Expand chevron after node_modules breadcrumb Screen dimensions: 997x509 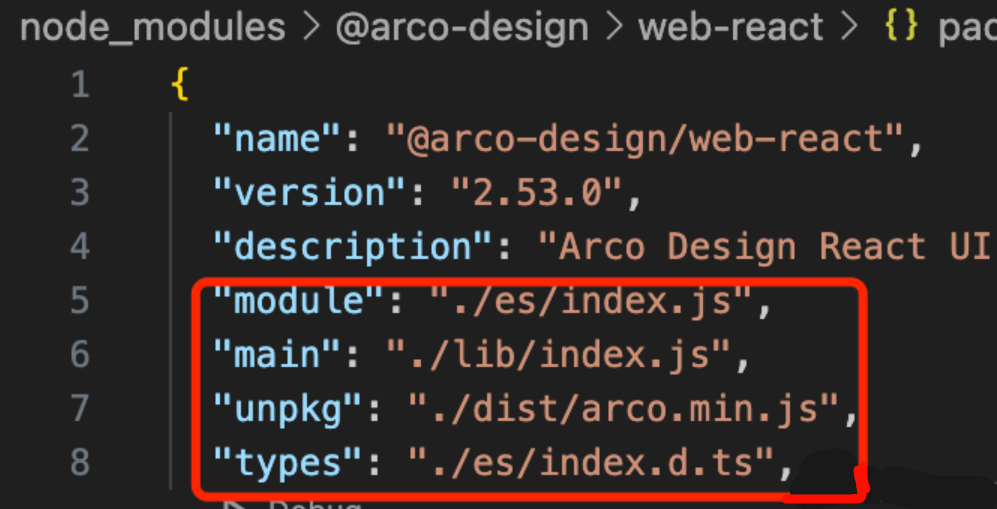(311, 27)
